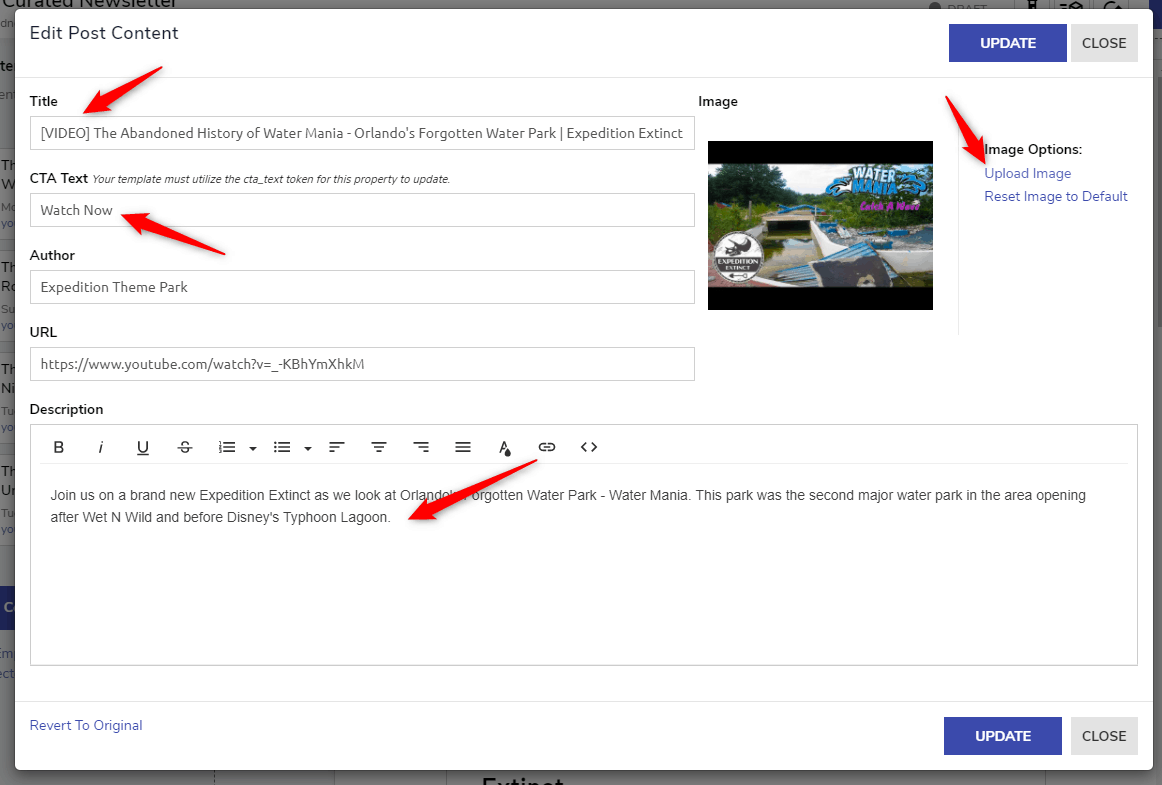
Task: Center align description text
Action: point(379,447)
